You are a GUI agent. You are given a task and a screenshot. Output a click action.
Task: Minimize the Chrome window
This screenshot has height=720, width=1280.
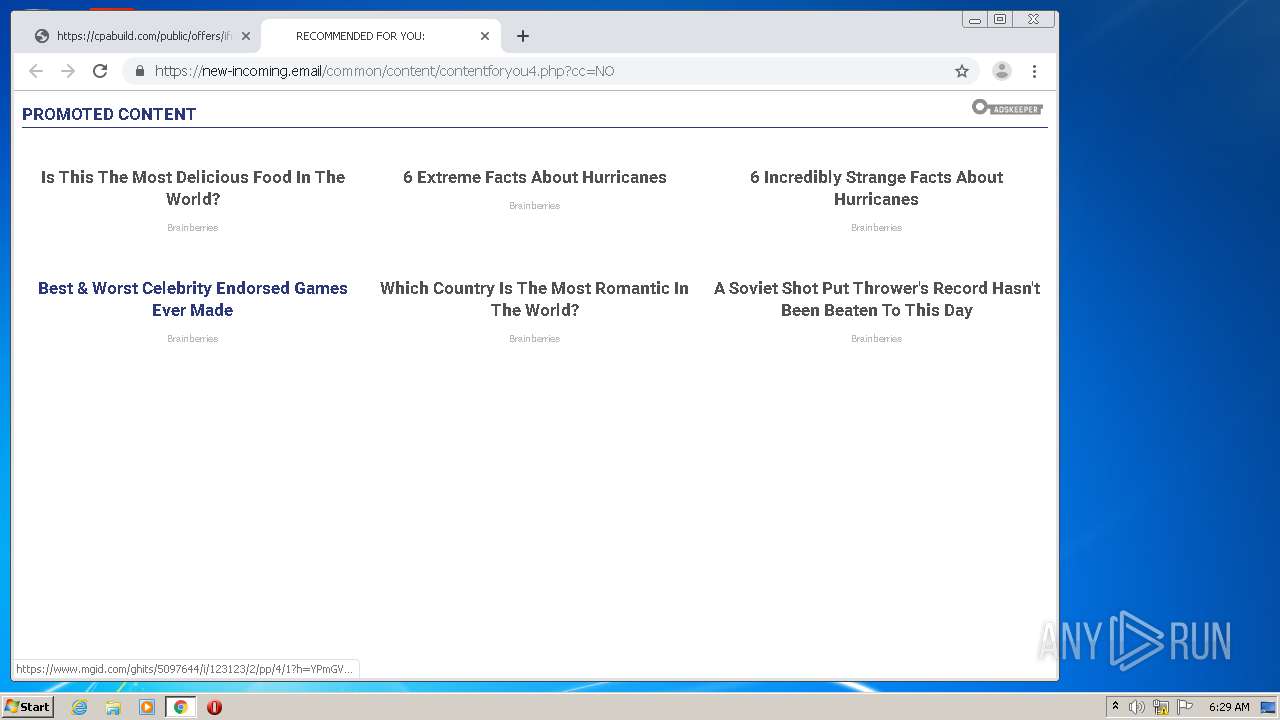974,19
